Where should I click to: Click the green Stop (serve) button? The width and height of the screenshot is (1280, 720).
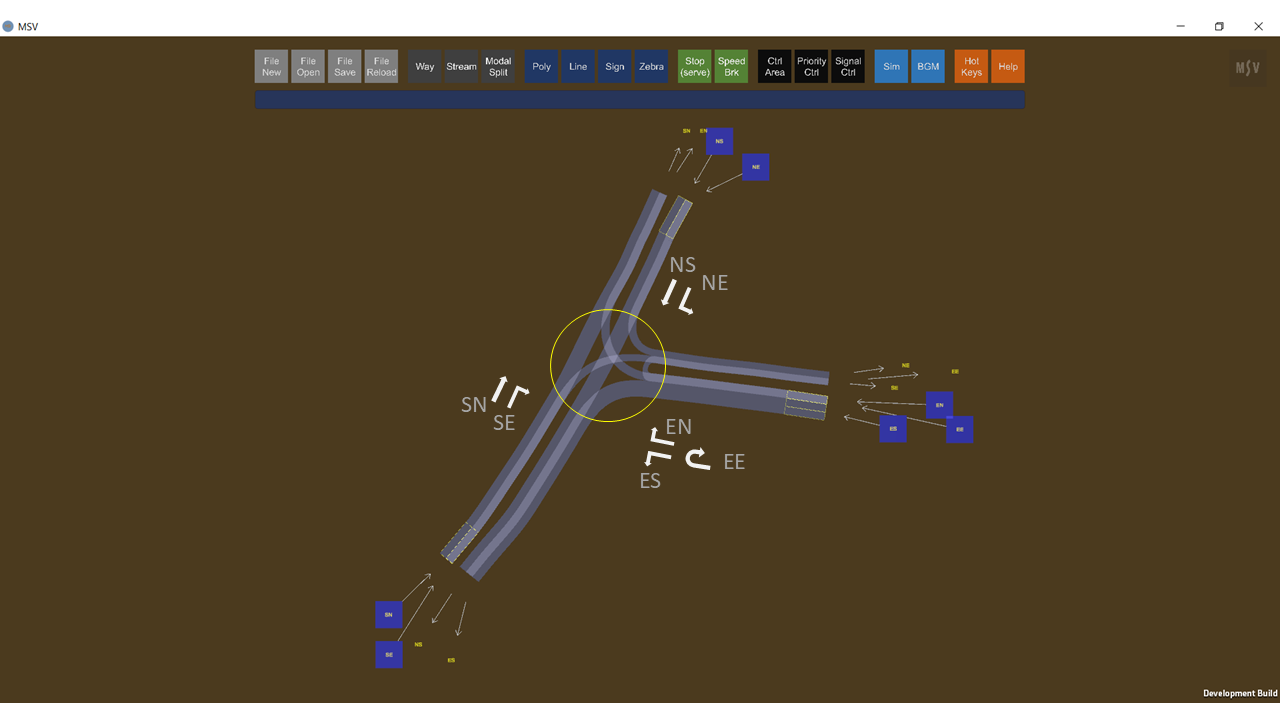click(x=694, y=67)
